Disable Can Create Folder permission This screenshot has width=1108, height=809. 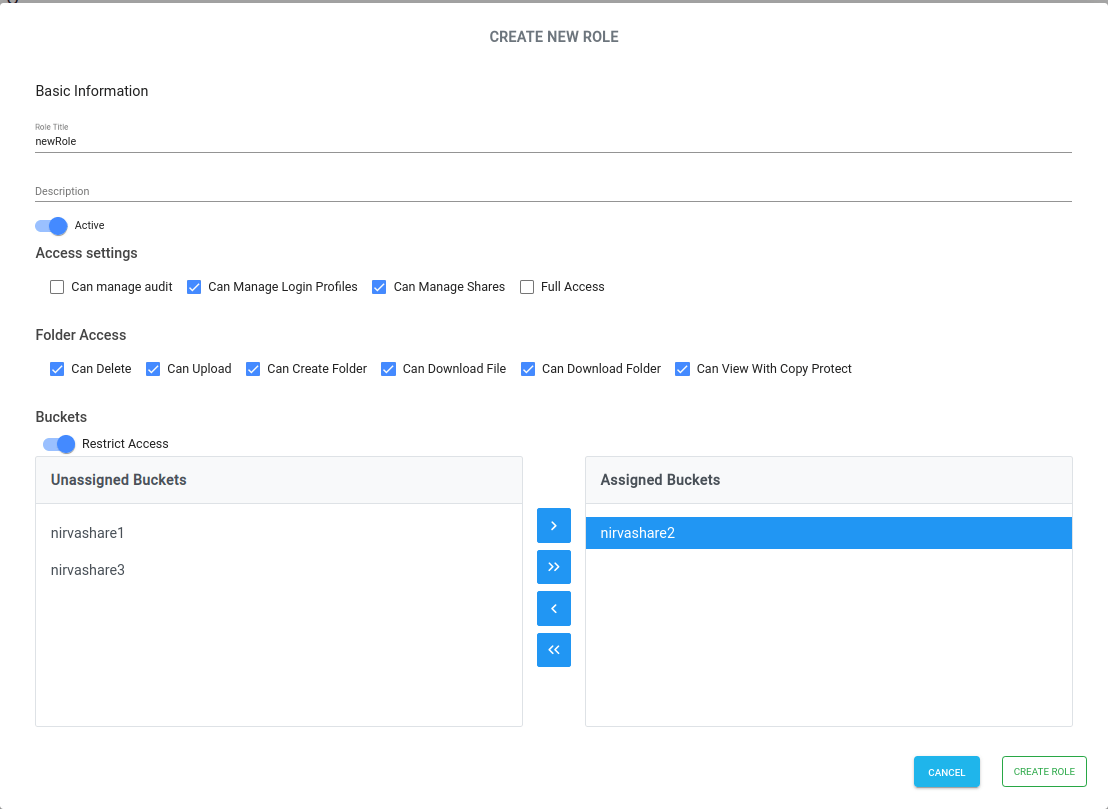click(253, 369)
